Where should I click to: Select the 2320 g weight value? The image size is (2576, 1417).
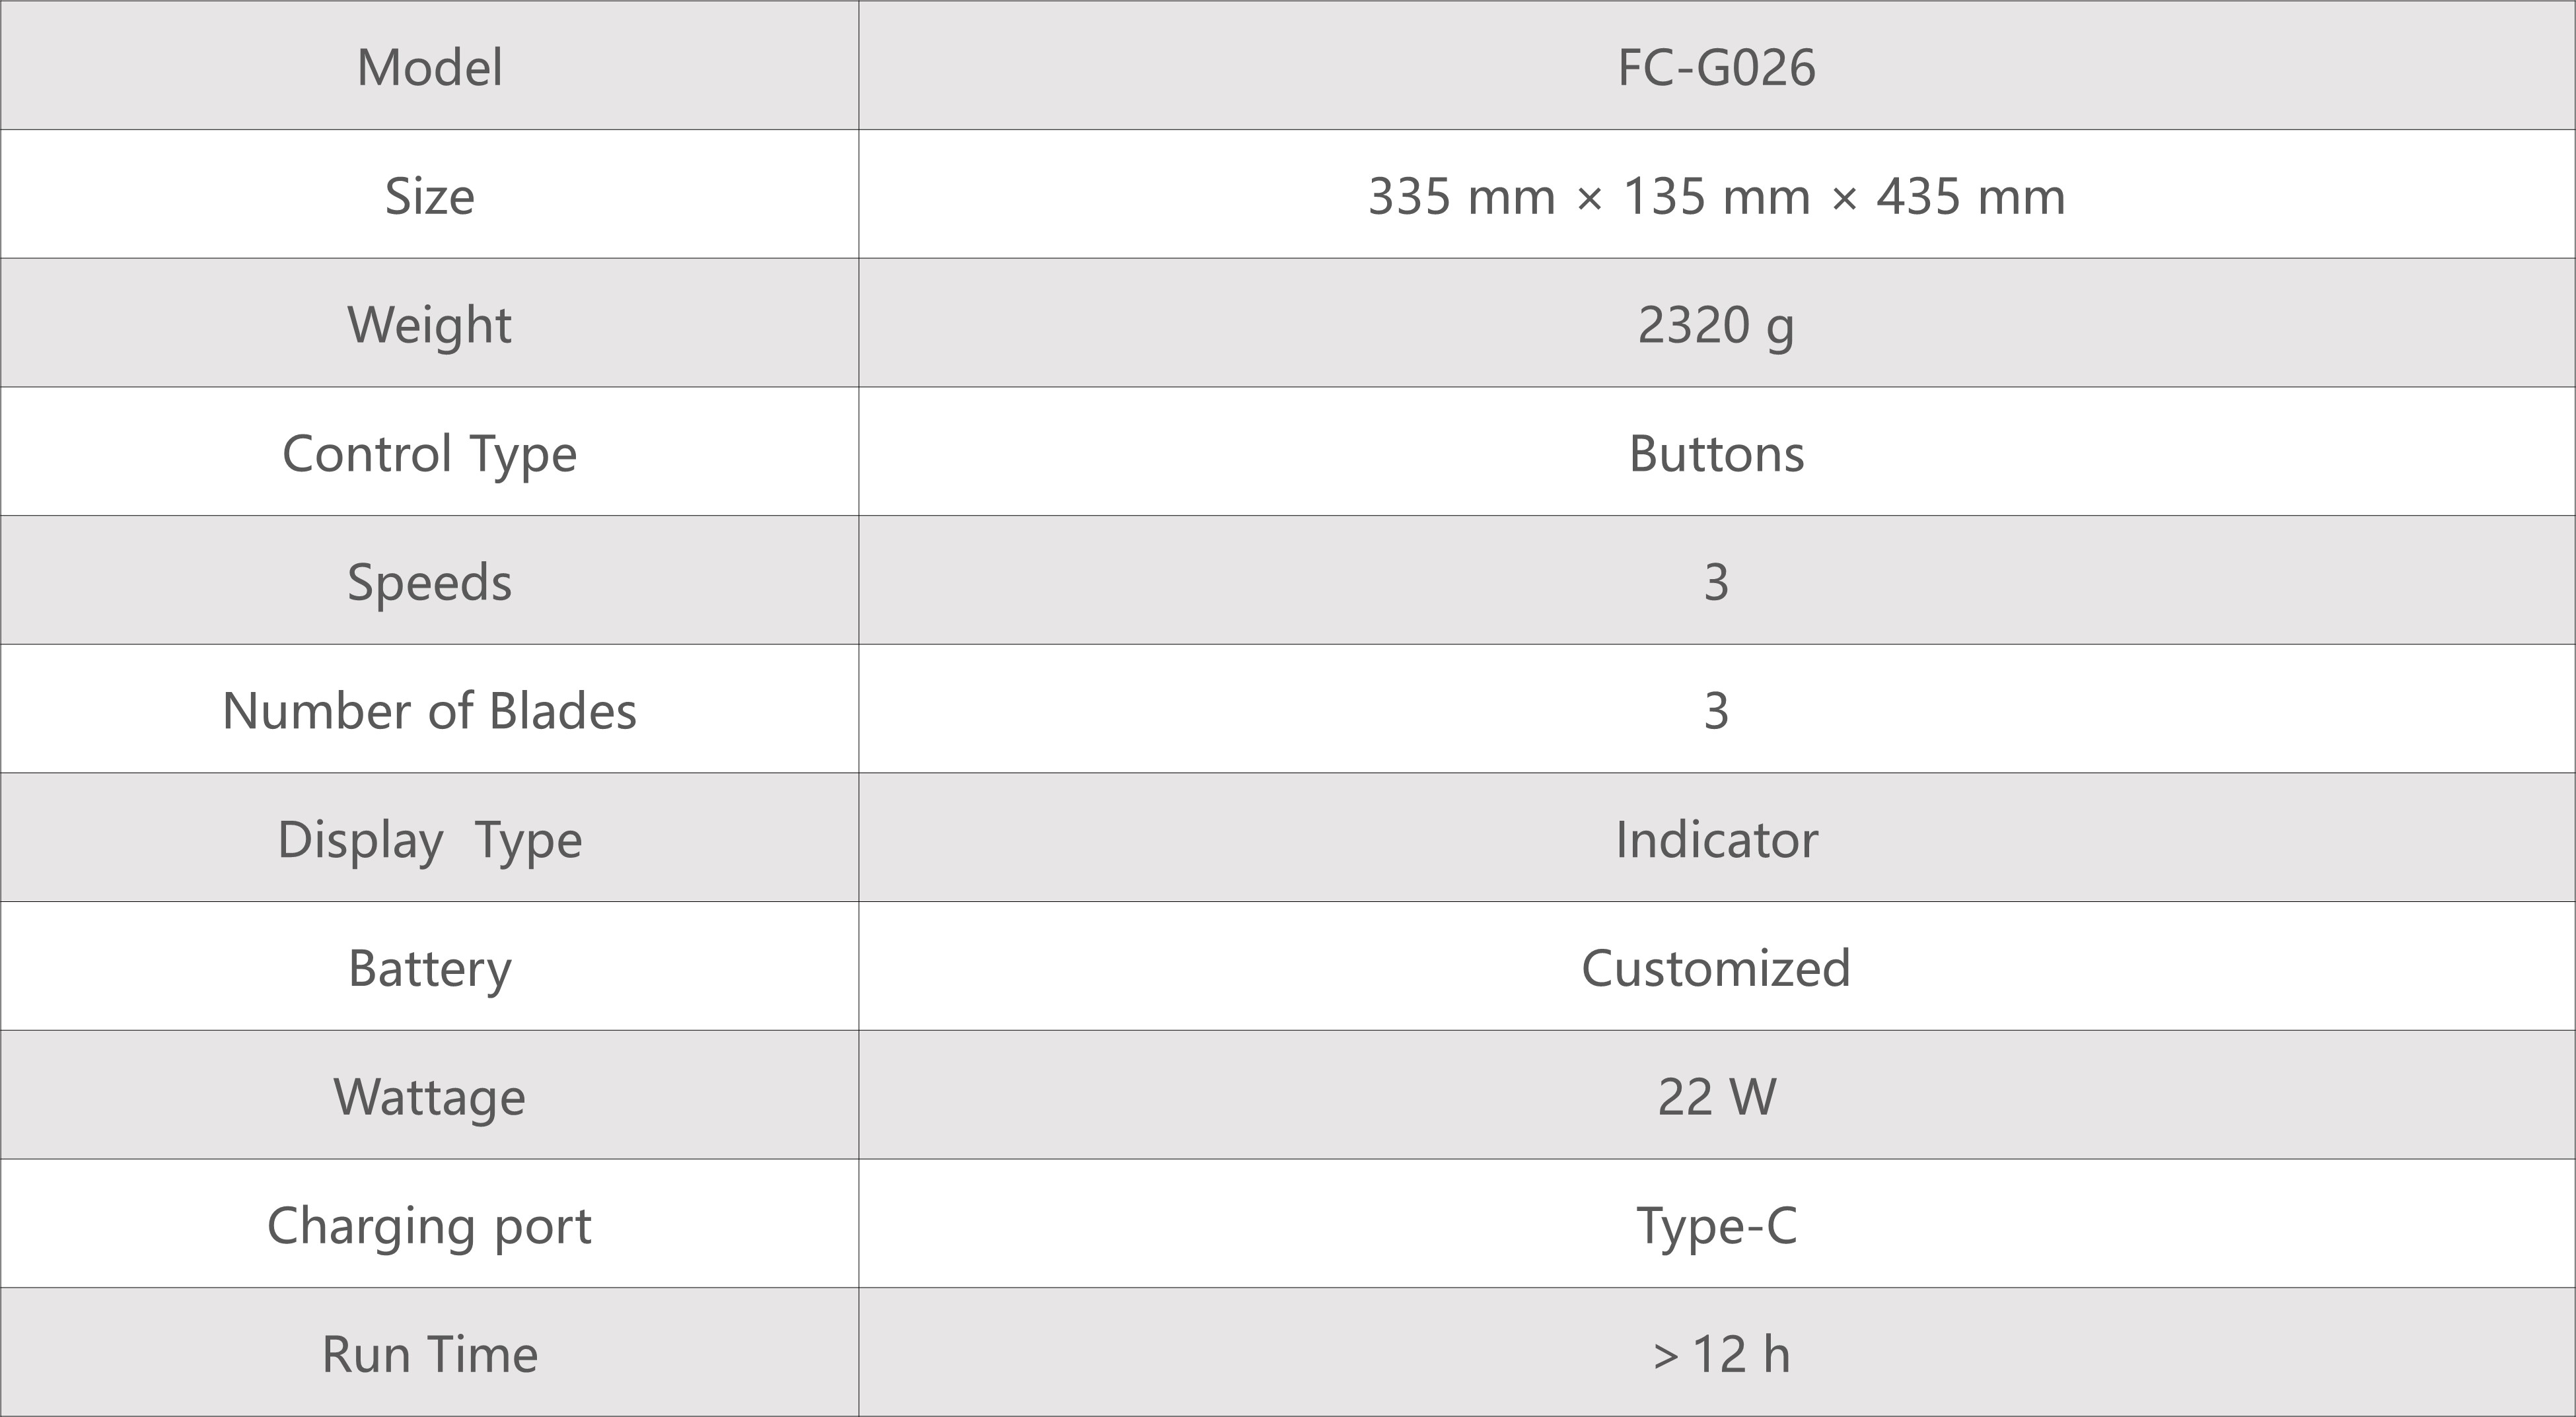click(x=1716, y=325)
